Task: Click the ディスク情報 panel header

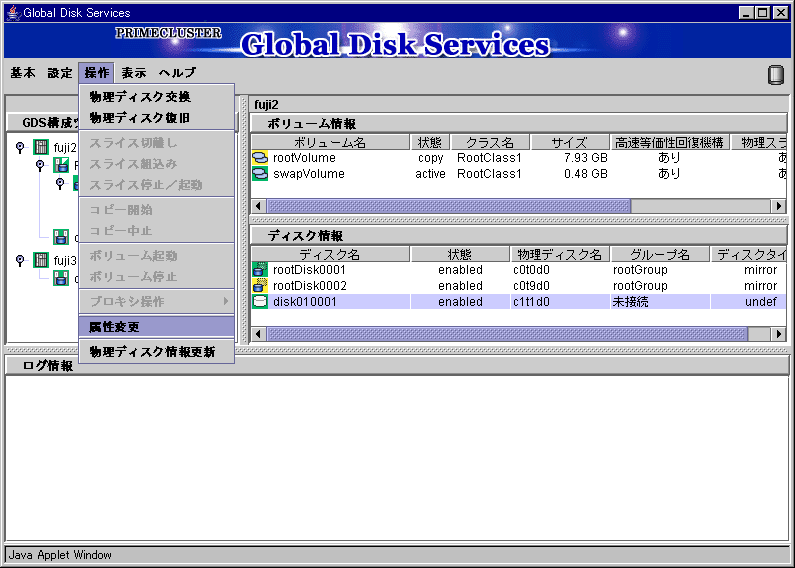Action: click(519, 235)
